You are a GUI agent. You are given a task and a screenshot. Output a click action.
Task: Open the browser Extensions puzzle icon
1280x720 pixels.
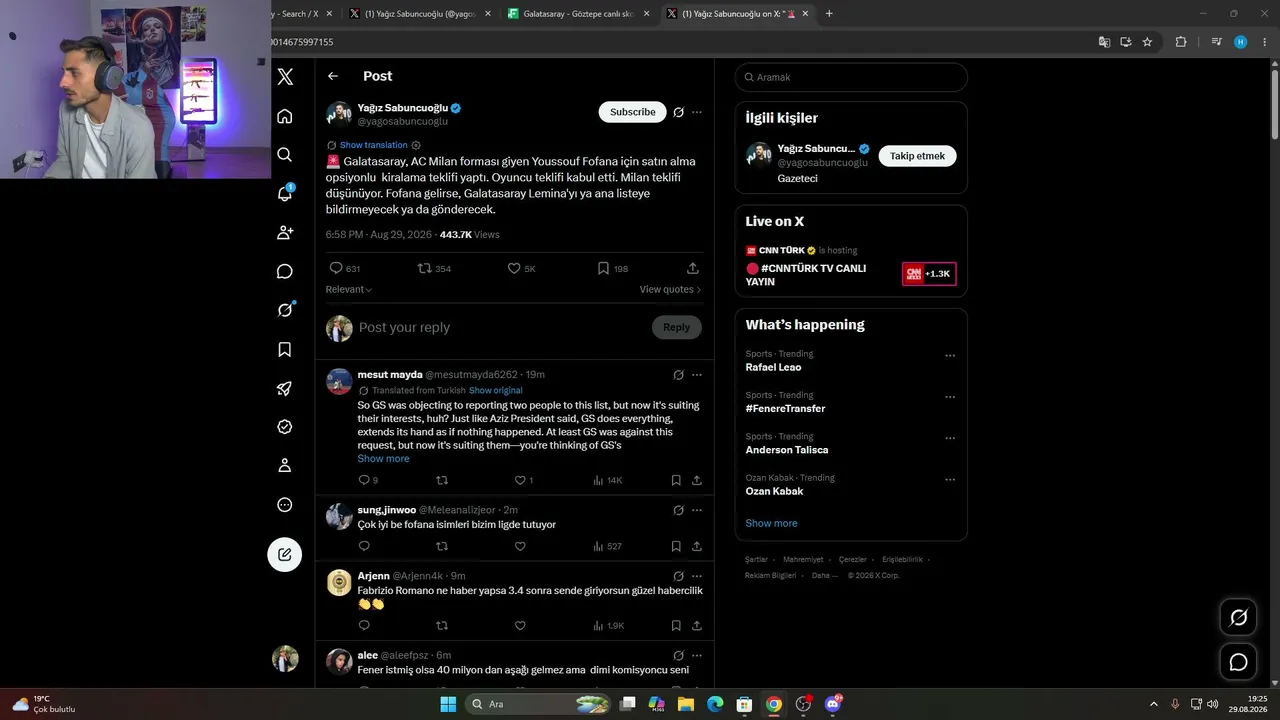(x=1181, y=42)
